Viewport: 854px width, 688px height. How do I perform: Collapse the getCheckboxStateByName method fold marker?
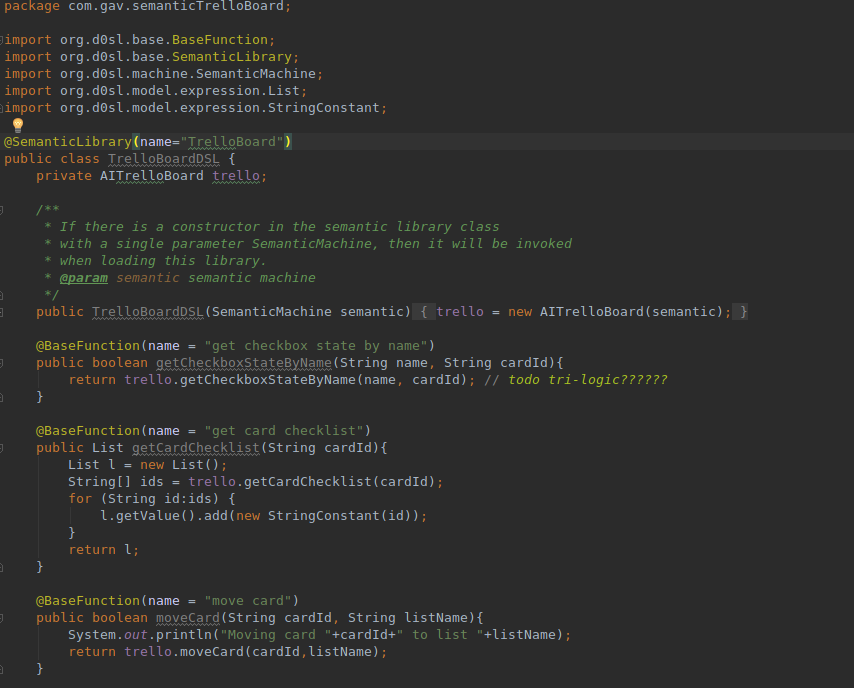2,363
